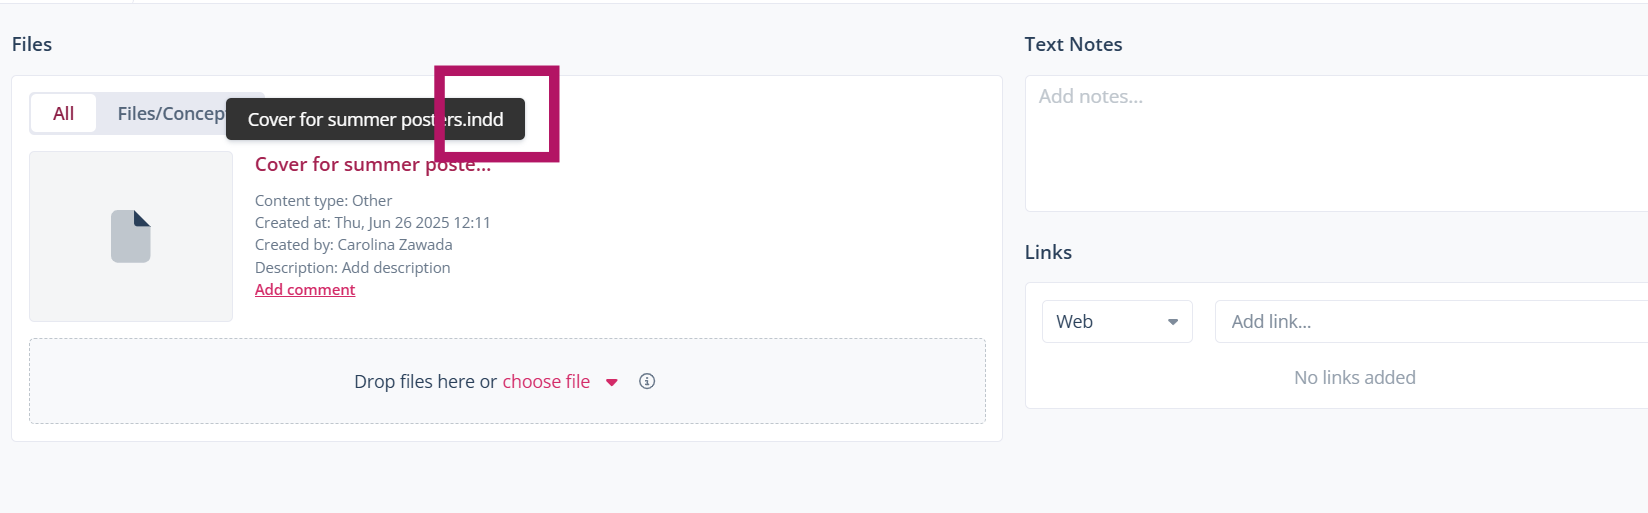
Task: Click the No links added placeholder text
Action: pos(1355,378)
